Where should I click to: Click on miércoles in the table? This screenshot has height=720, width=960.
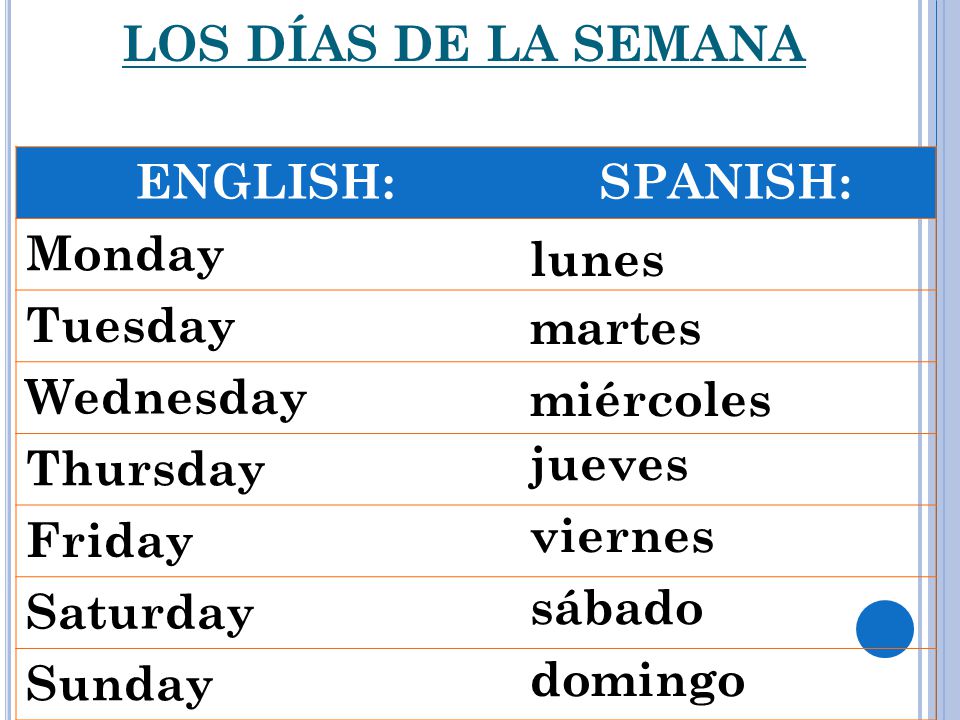click(x=650, y=399)
